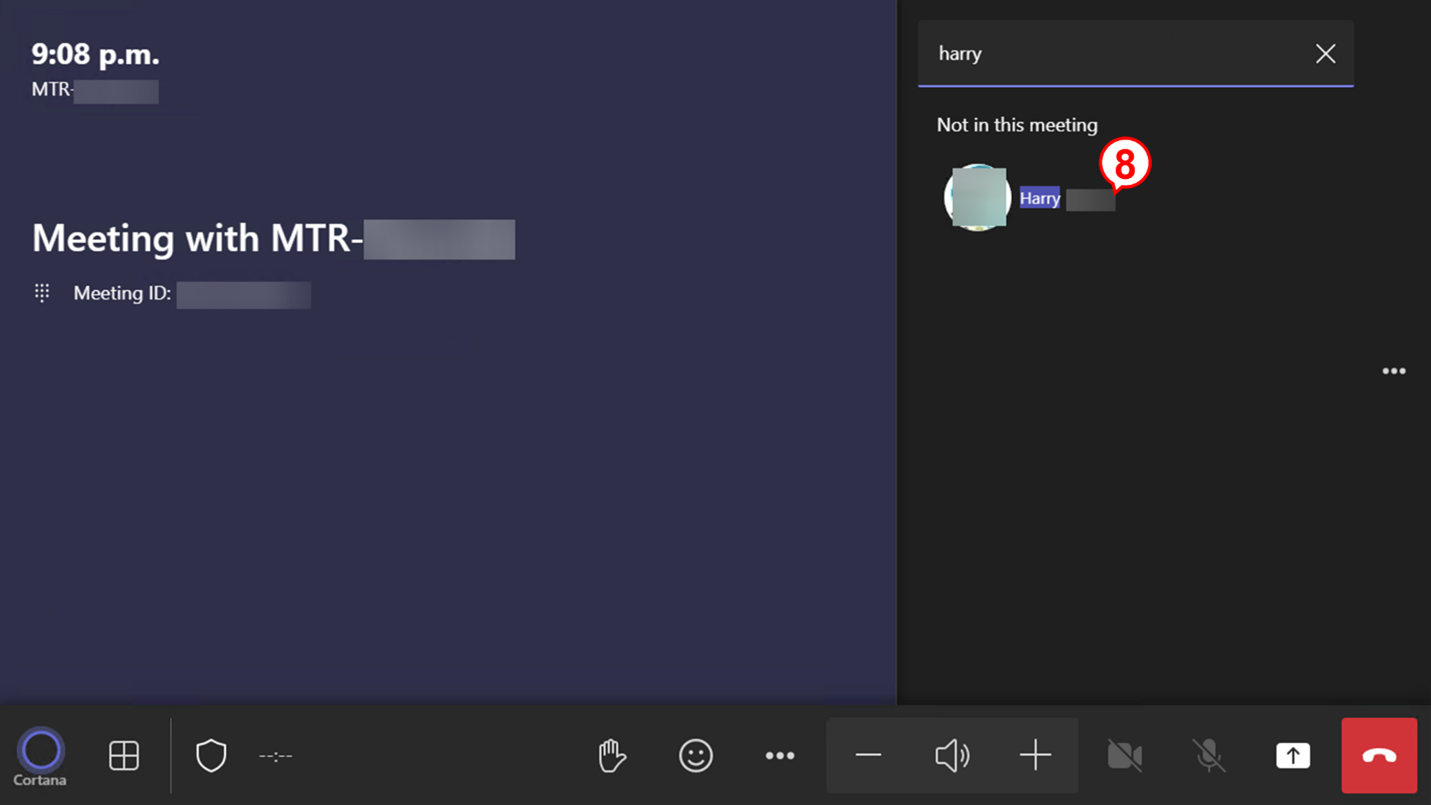The width and height of the screenshot is (1431, 805).
Task: Raise your hand in the meeting
Action: click(612, 756)
